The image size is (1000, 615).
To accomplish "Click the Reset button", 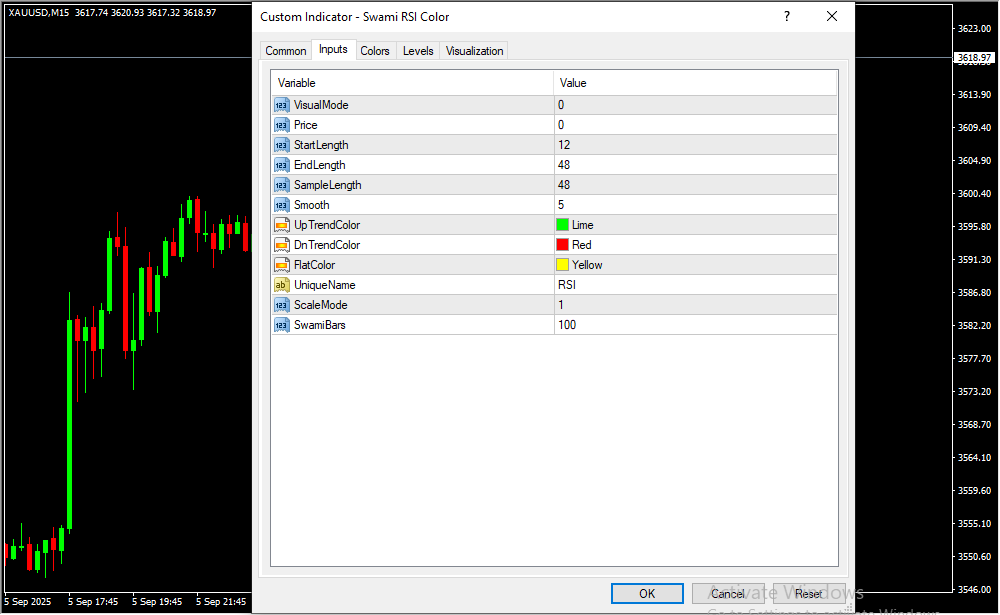I will click(808, 594).
